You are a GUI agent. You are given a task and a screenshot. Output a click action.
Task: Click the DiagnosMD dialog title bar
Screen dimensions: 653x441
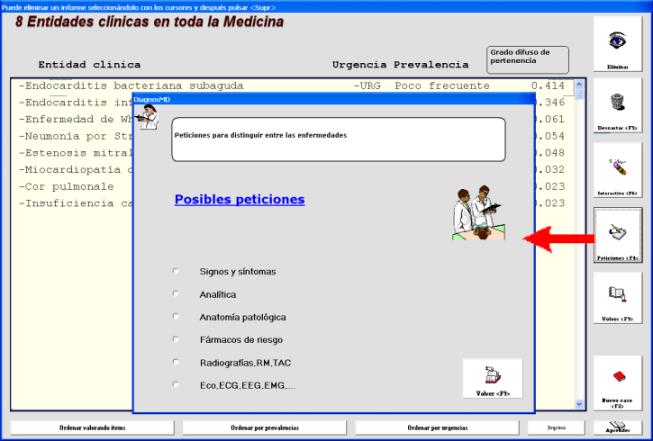[x=334, y=99]
